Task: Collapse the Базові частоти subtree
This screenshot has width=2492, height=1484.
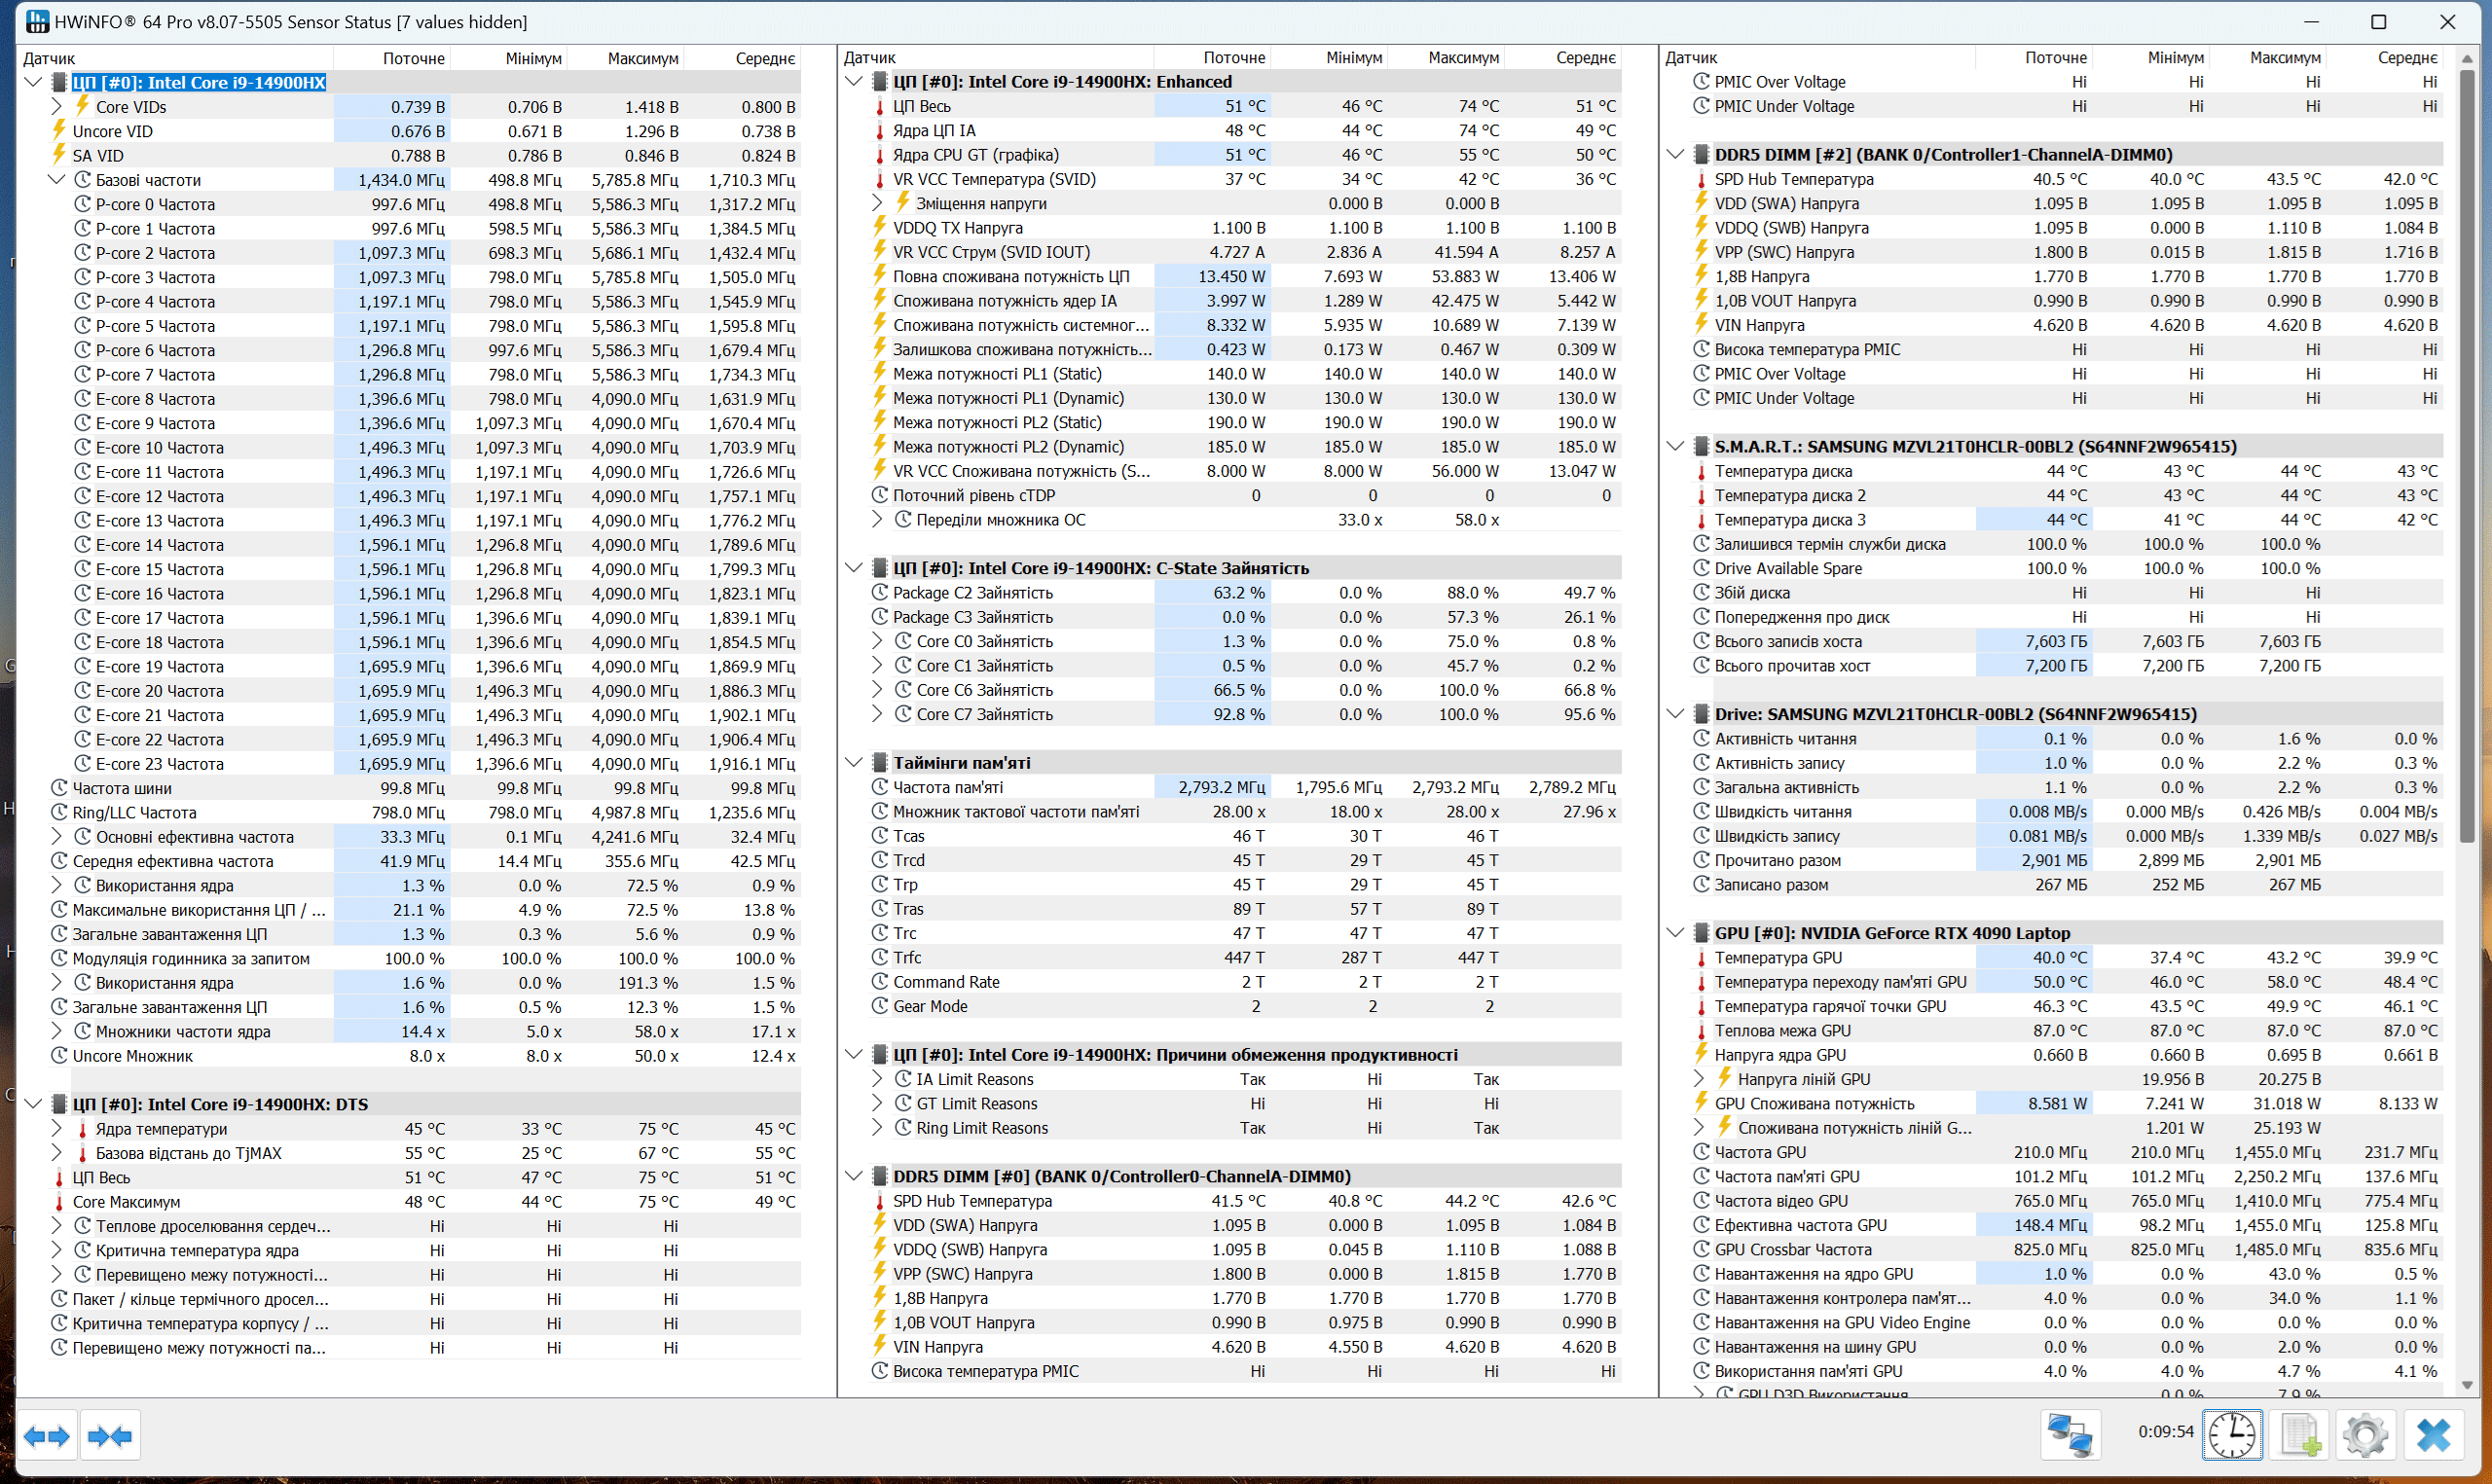Action: click(57, 180)
